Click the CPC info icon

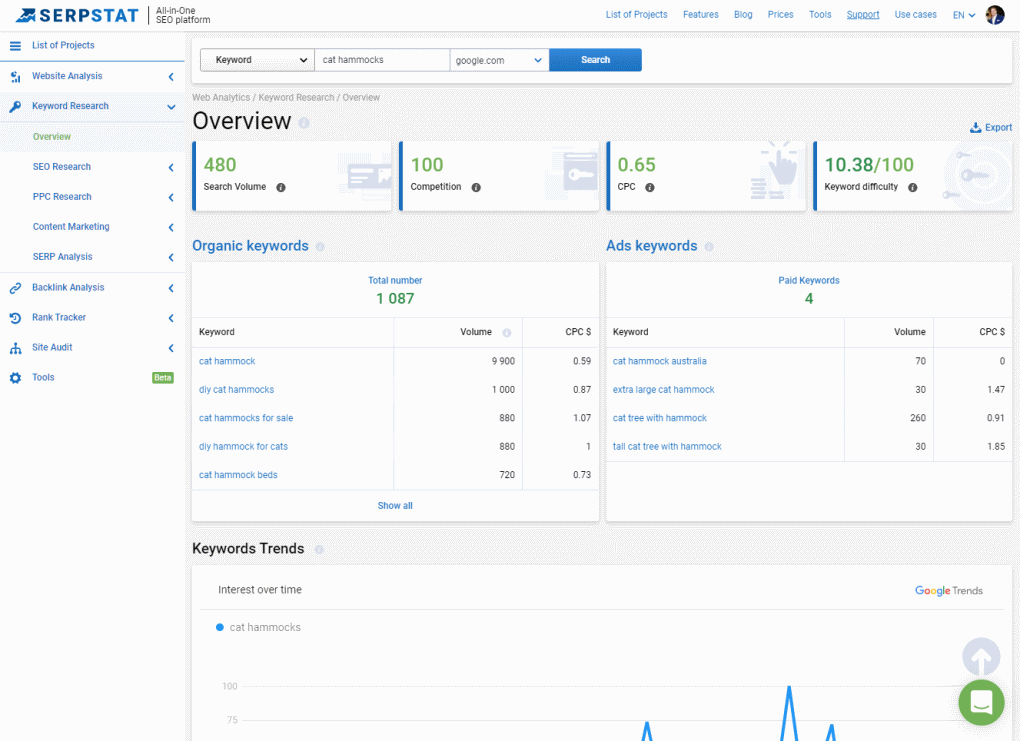click(x=649, y=187)
